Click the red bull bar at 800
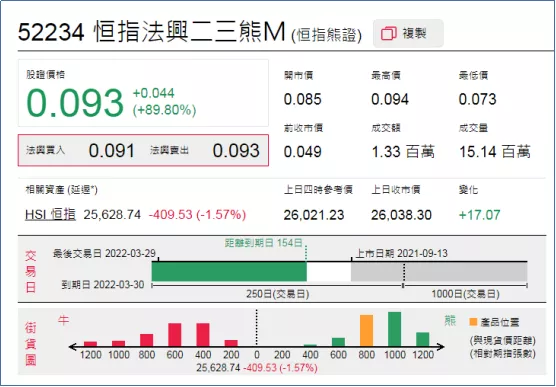 pos(147,340)
